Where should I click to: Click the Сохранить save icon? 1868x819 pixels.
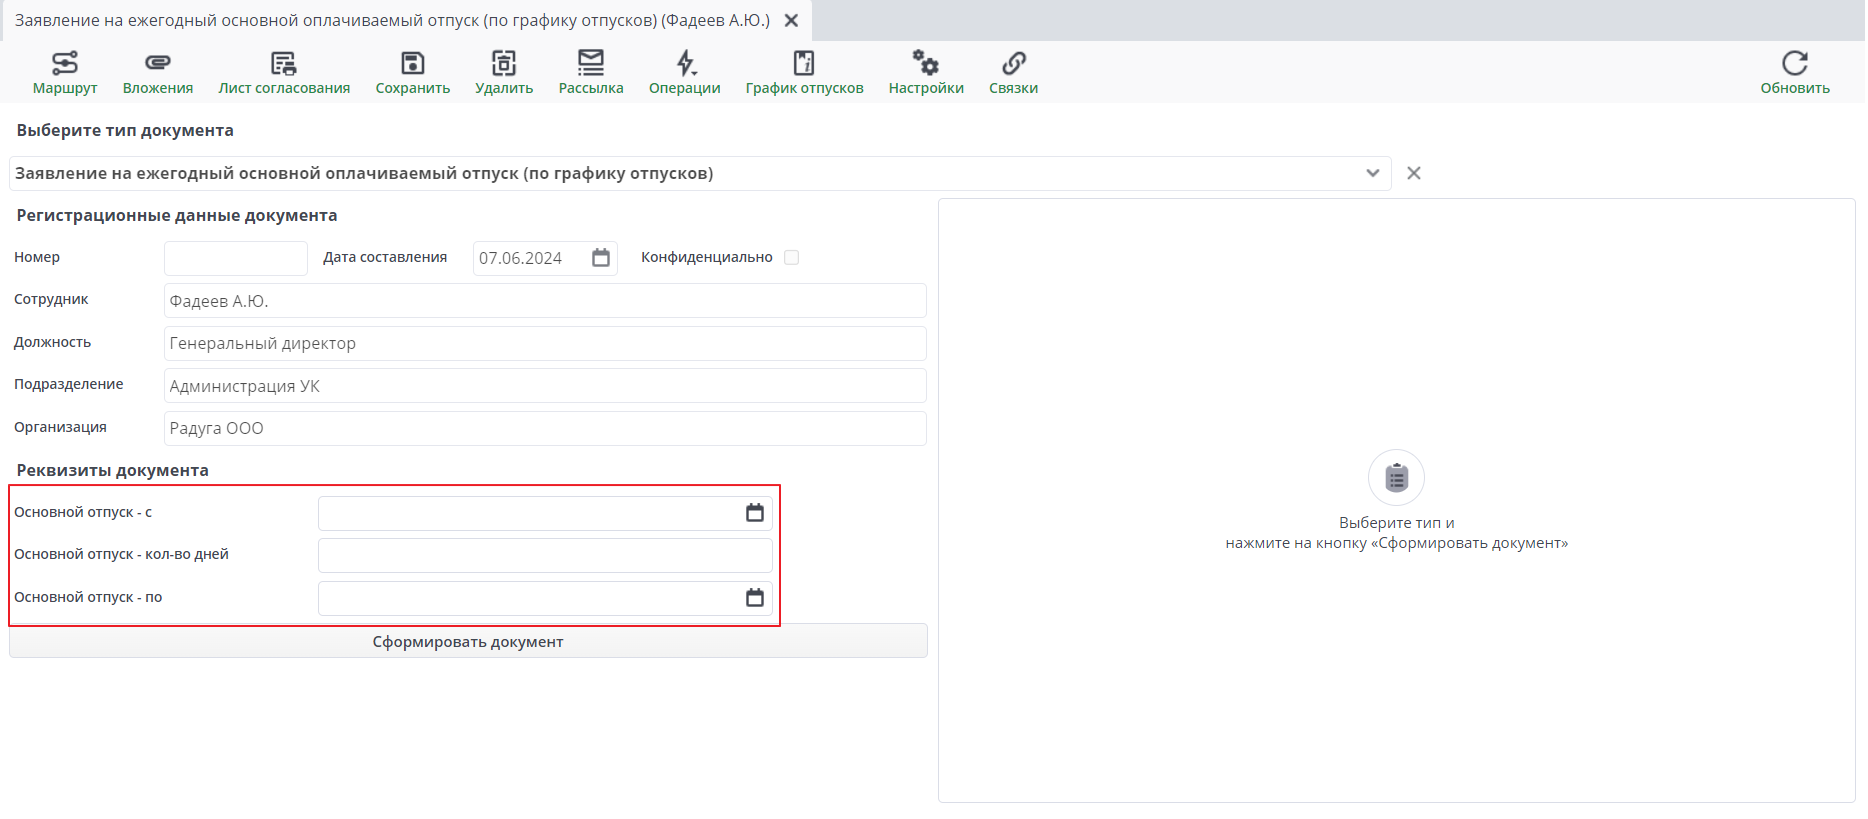(x=413, y=63)
